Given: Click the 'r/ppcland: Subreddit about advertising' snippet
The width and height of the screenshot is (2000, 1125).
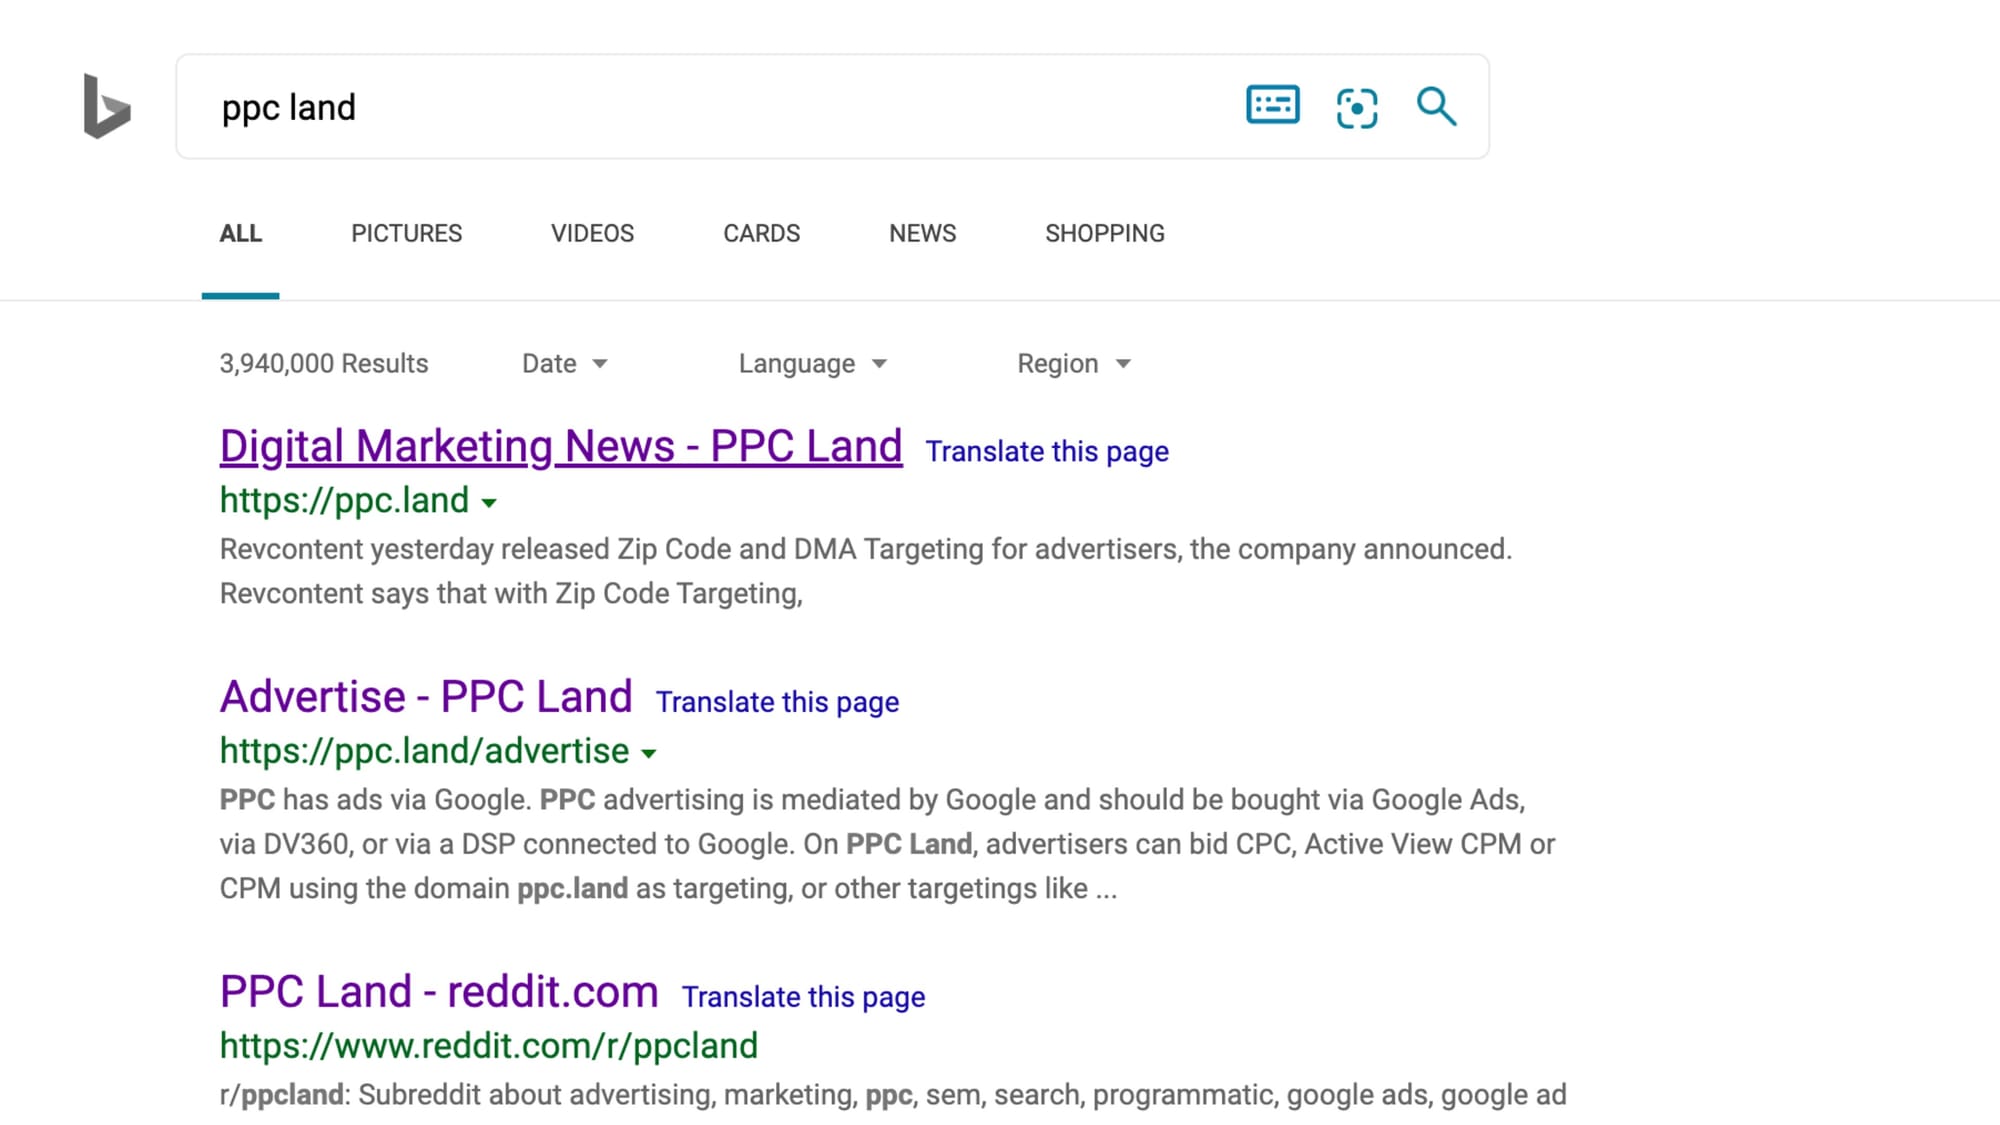Looking at the screenshot, I should click(893, 1094).
